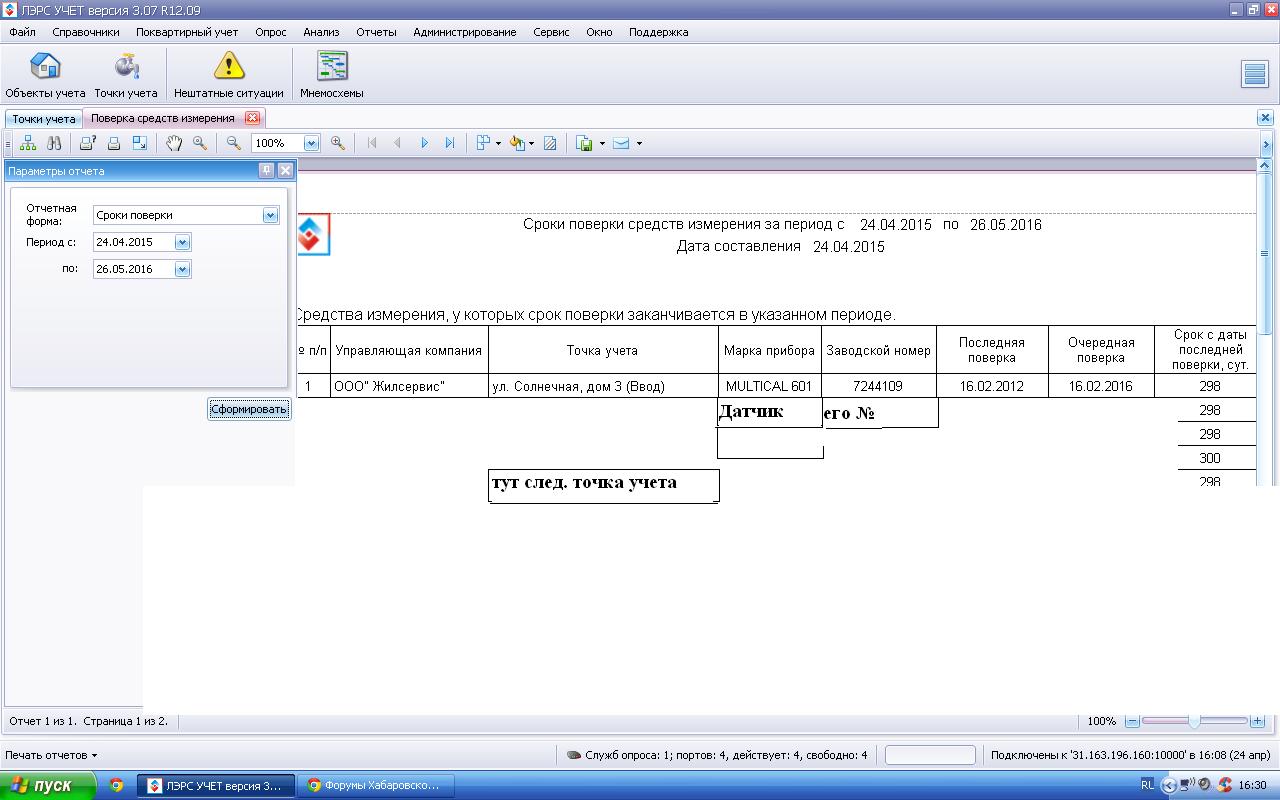Open the Опрос menu

pos(271,32)
